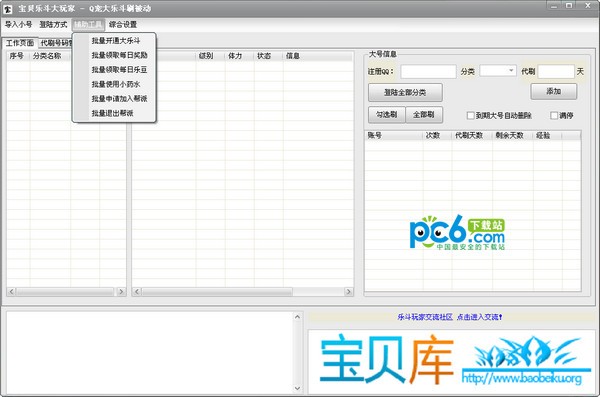Open the 分类 dropdown

pos(498,70)
